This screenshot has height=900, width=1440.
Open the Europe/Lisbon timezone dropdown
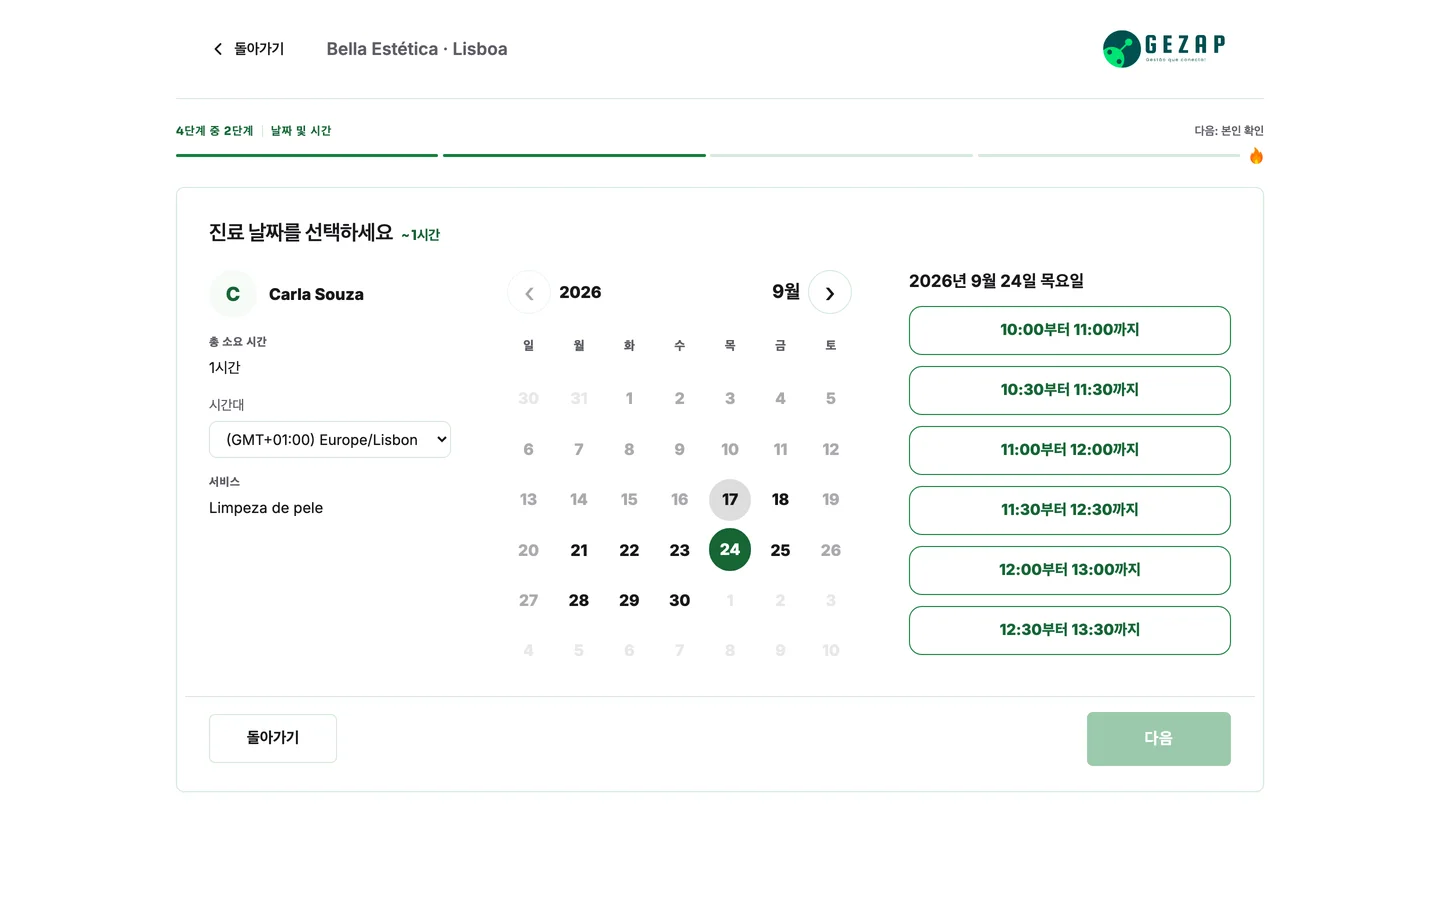(x=330, y=440)
